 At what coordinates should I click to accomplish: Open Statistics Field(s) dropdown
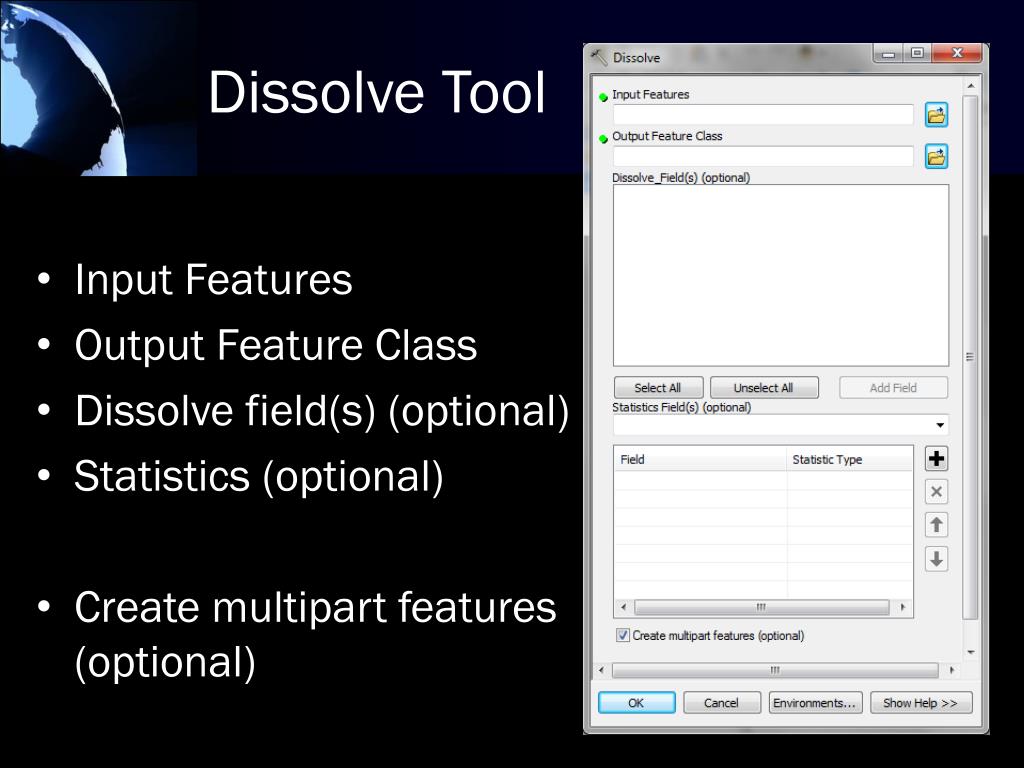pos(940,425)
